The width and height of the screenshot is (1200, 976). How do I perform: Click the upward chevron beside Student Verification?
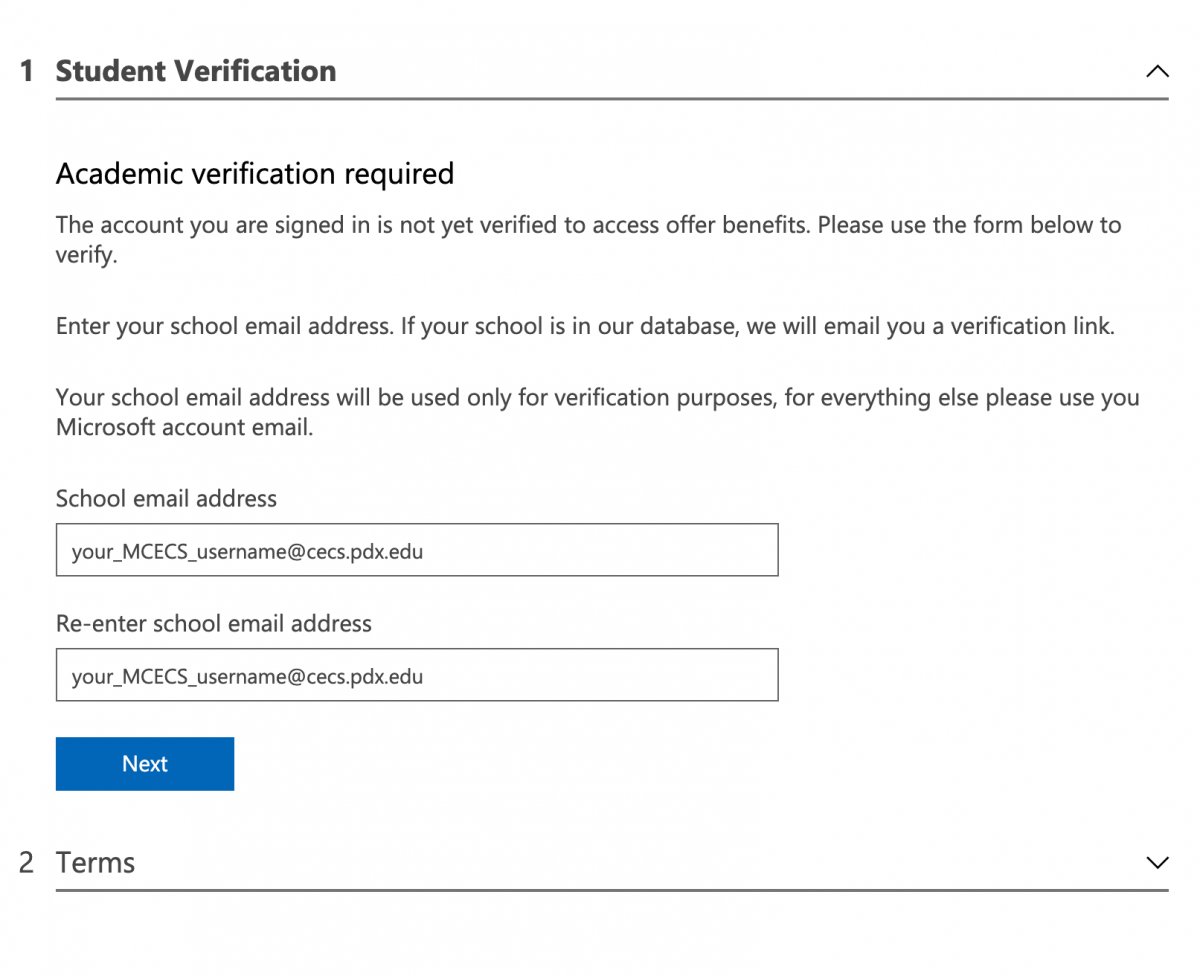(1157, 71)
